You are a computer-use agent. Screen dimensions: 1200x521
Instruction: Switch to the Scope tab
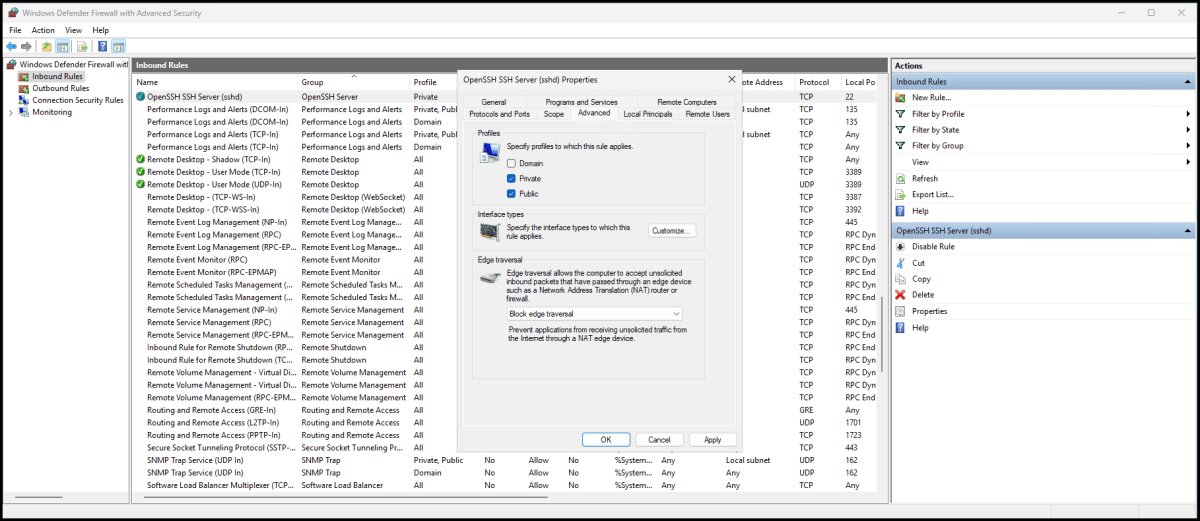coord(553,114)
